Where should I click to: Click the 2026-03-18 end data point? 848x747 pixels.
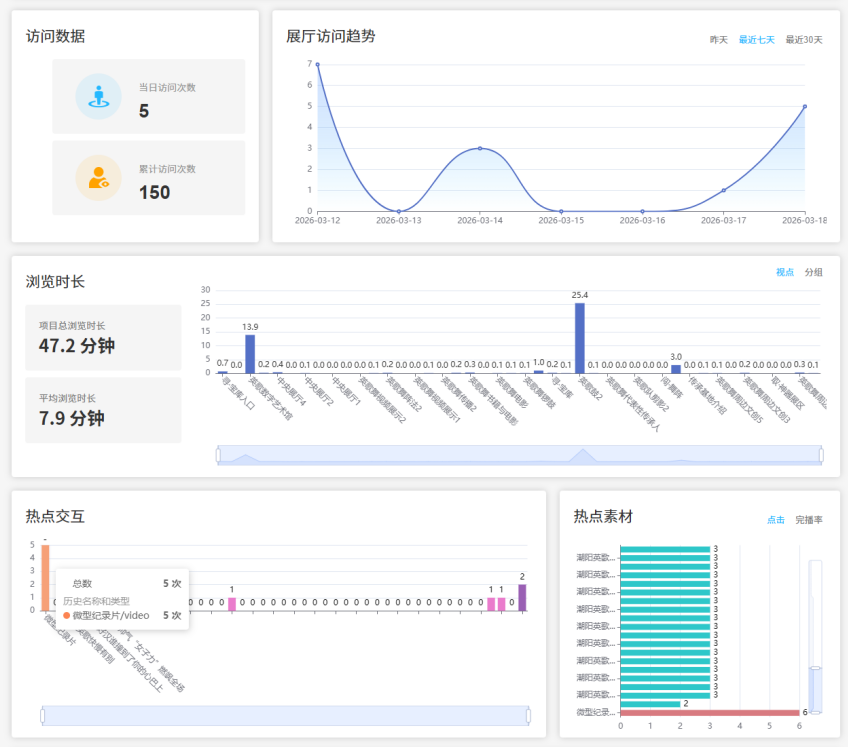[805, 106]
